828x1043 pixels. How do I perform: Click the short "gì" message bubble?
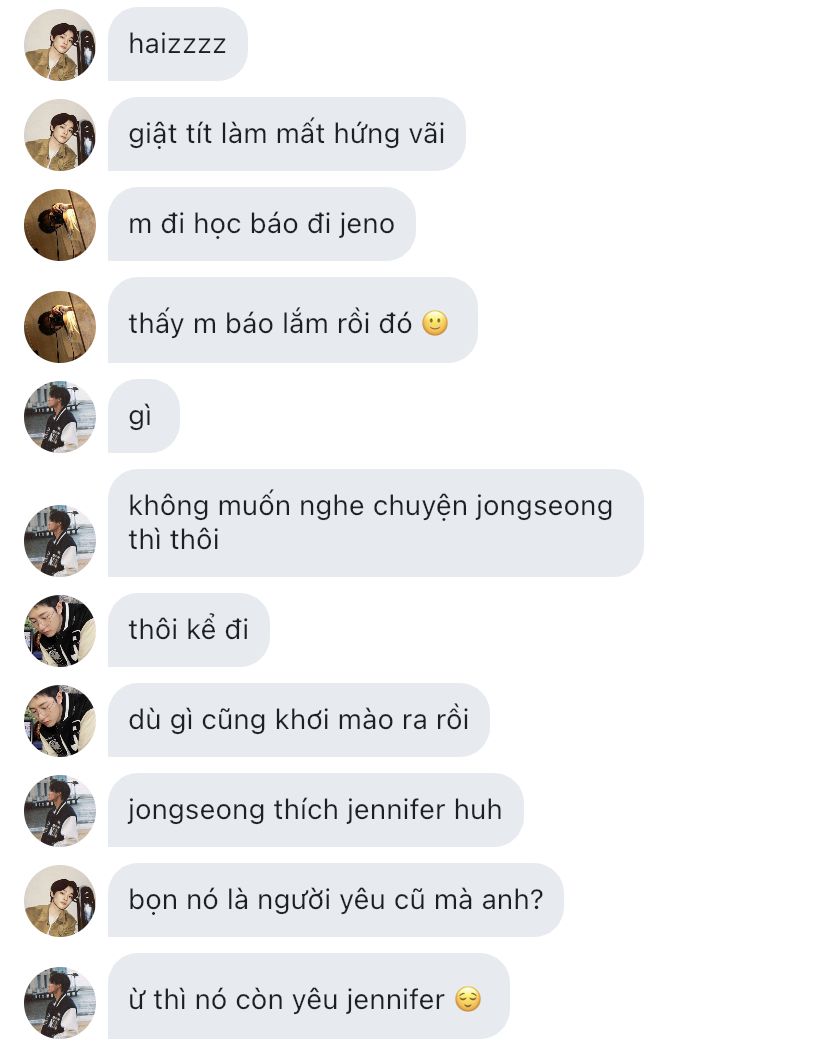(144, 416)
